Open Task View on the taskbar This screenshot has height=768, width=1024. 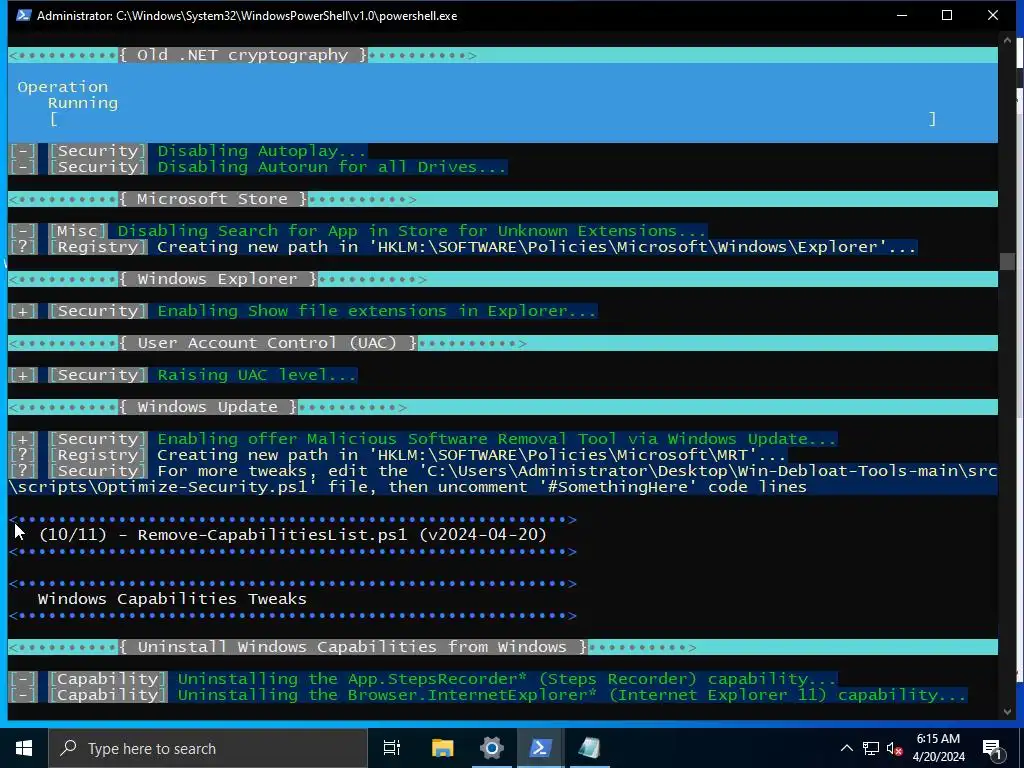tap(392, 748)
